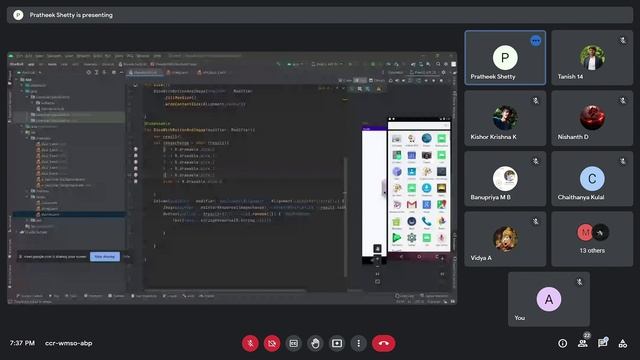Toggle closed captions

pyautogui.click(x=293, y=343)
